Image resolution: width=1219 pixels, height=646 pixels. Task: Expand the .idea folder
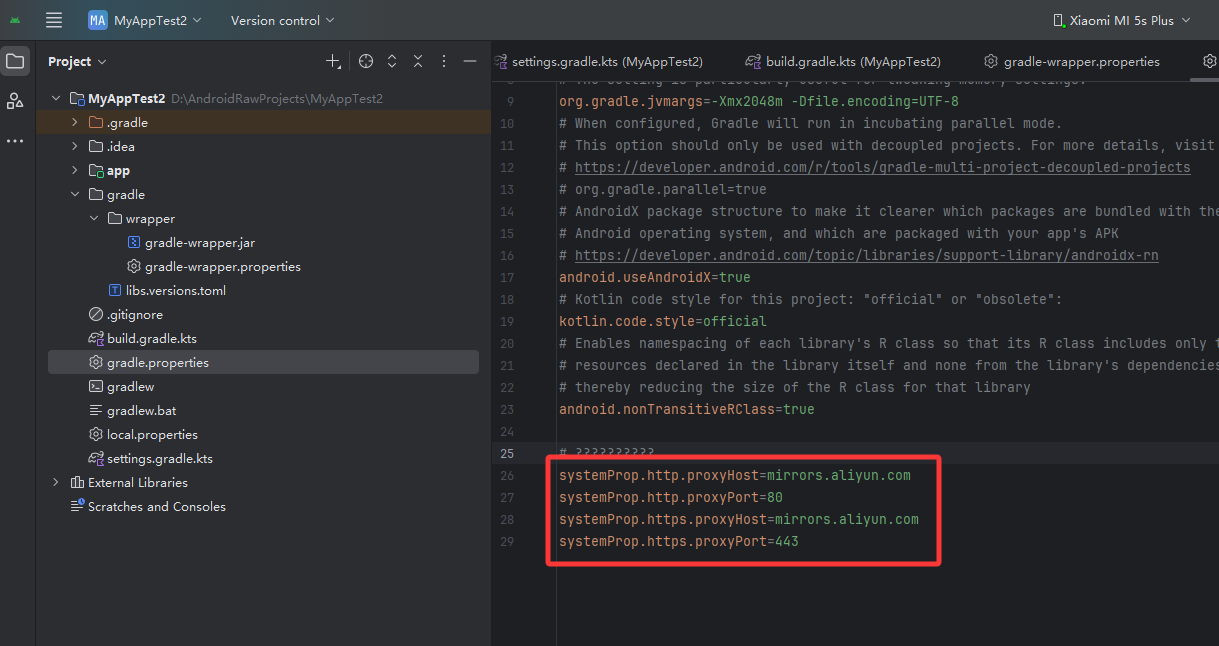[74, 147]
